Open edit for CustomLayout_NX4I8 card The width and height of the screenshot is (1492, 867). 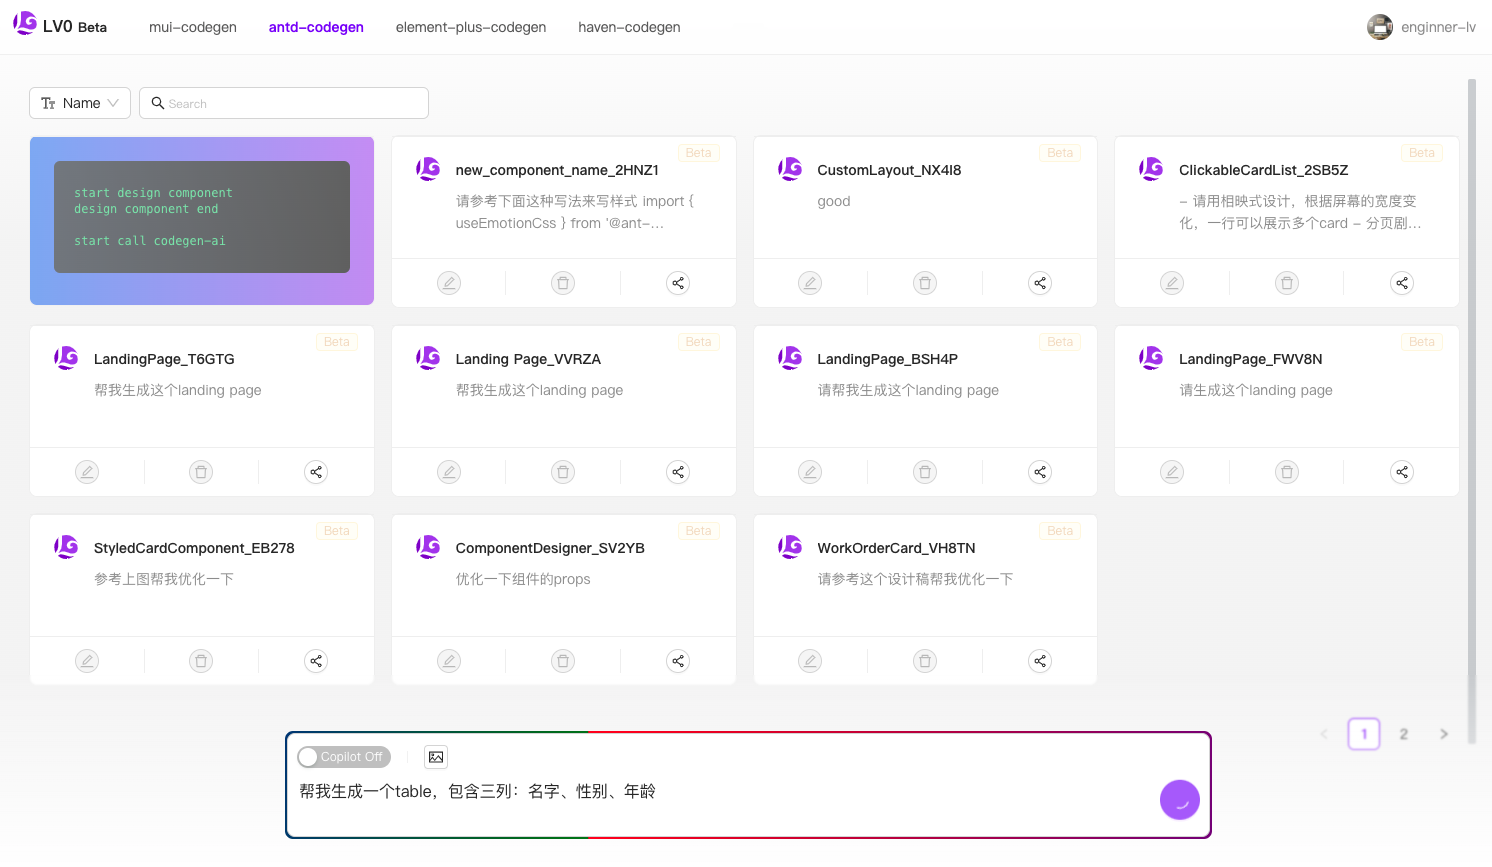810,283
